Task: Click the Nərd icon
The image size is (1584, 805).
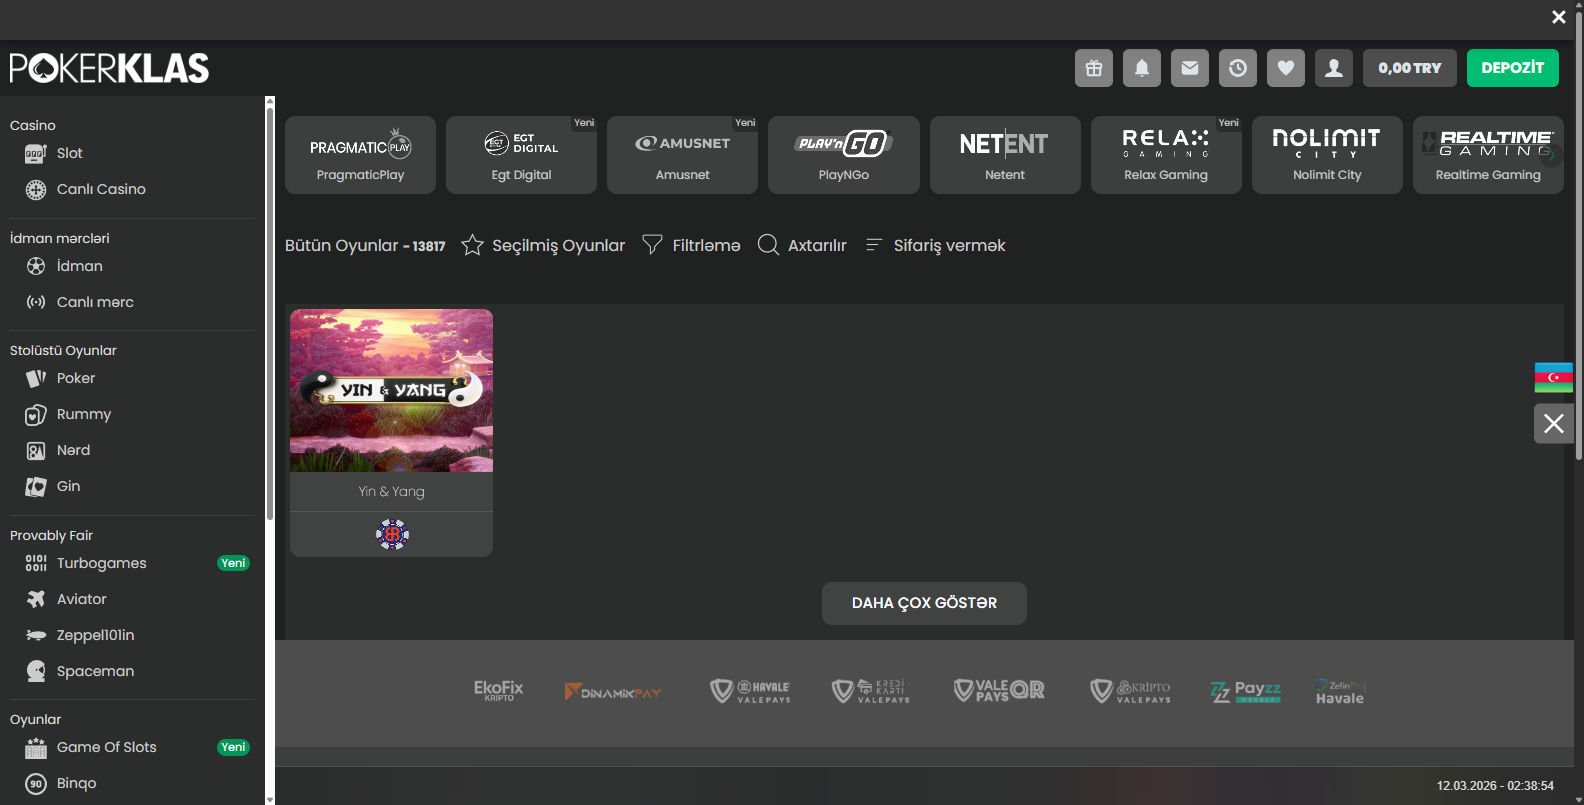Action: (36, 451)
